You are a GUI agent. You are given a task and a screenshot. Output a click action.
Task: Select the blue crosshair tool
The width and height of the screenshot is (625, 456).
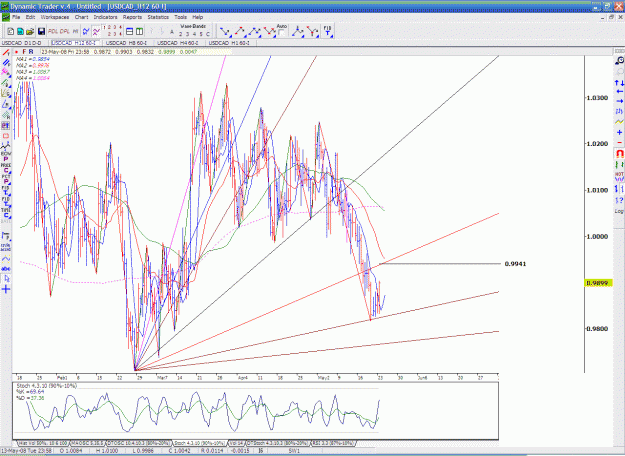pyautogui.click(x=6, y=289)
